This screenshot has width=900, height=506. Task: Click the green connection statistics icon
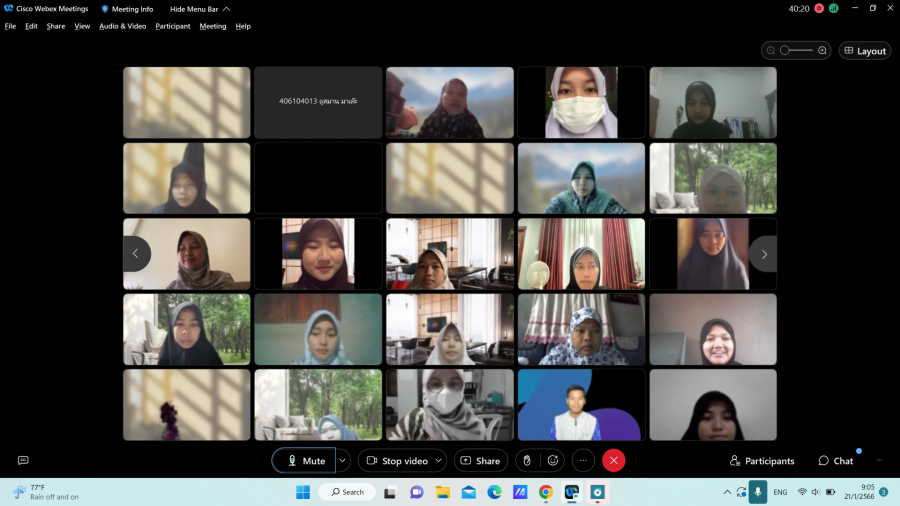click(x=833, y=8)
